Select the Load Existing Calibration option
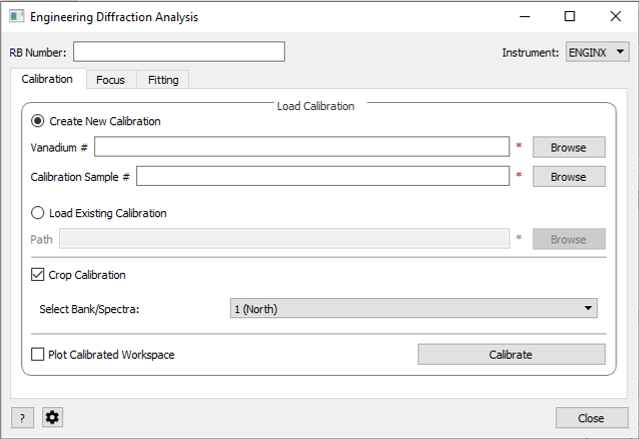 (x=39, y=213)
